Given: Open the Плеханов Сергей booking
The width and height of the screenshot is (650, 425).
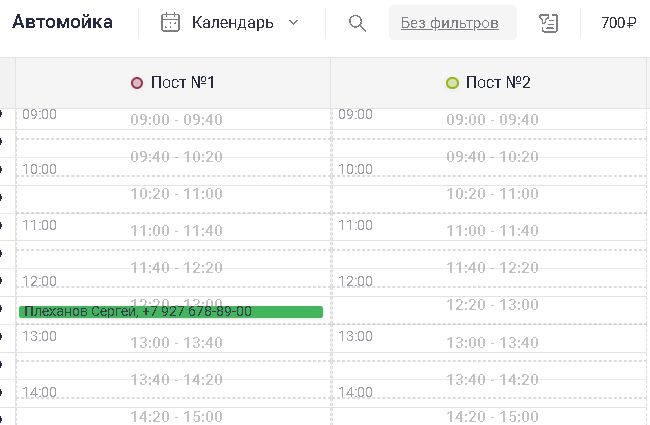Looking at the screenshot, I should [x=170, y=312].
